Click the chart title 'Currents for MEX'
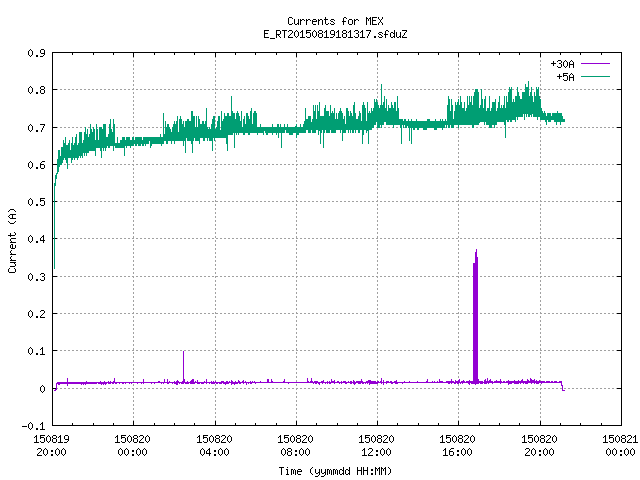 click(335, 21)
